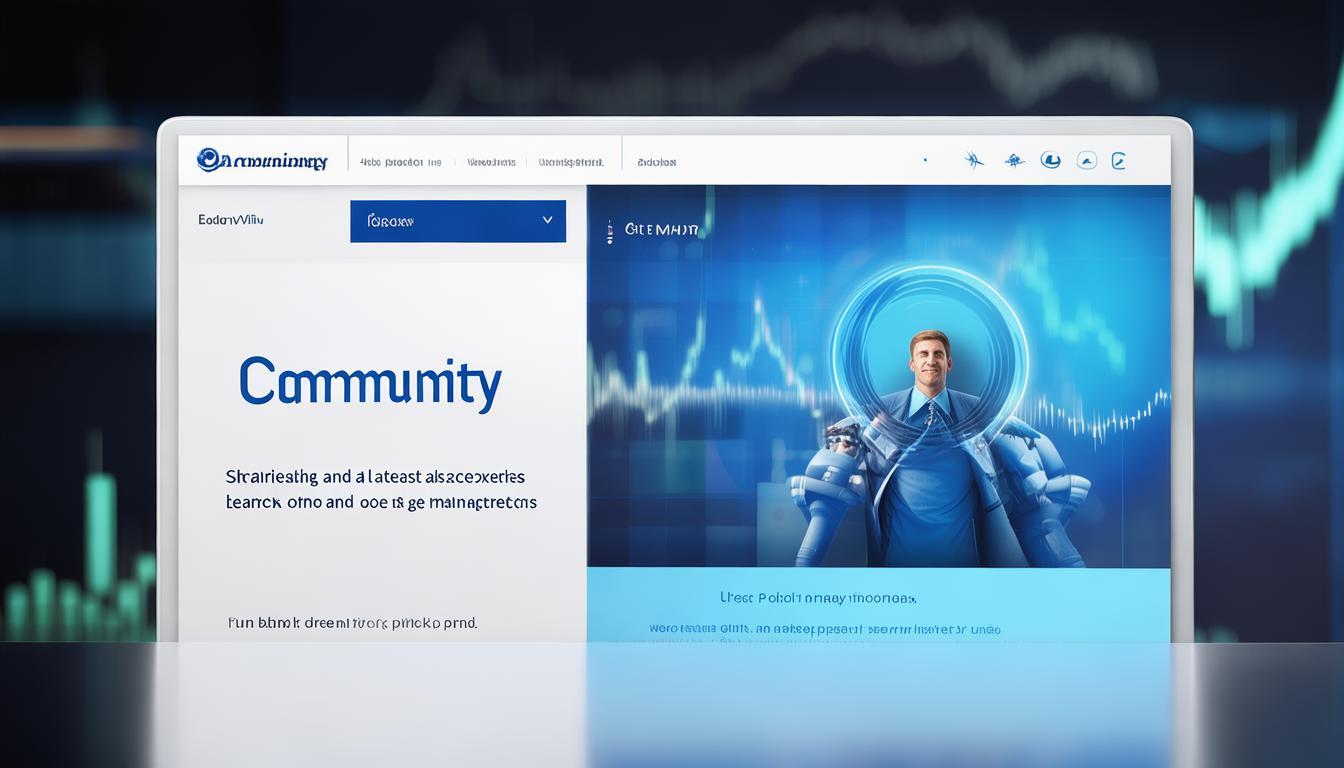Click the four-pointed star icon in header
The width and height of the screenshot is (1344, 768).
[x=974, y=160]
